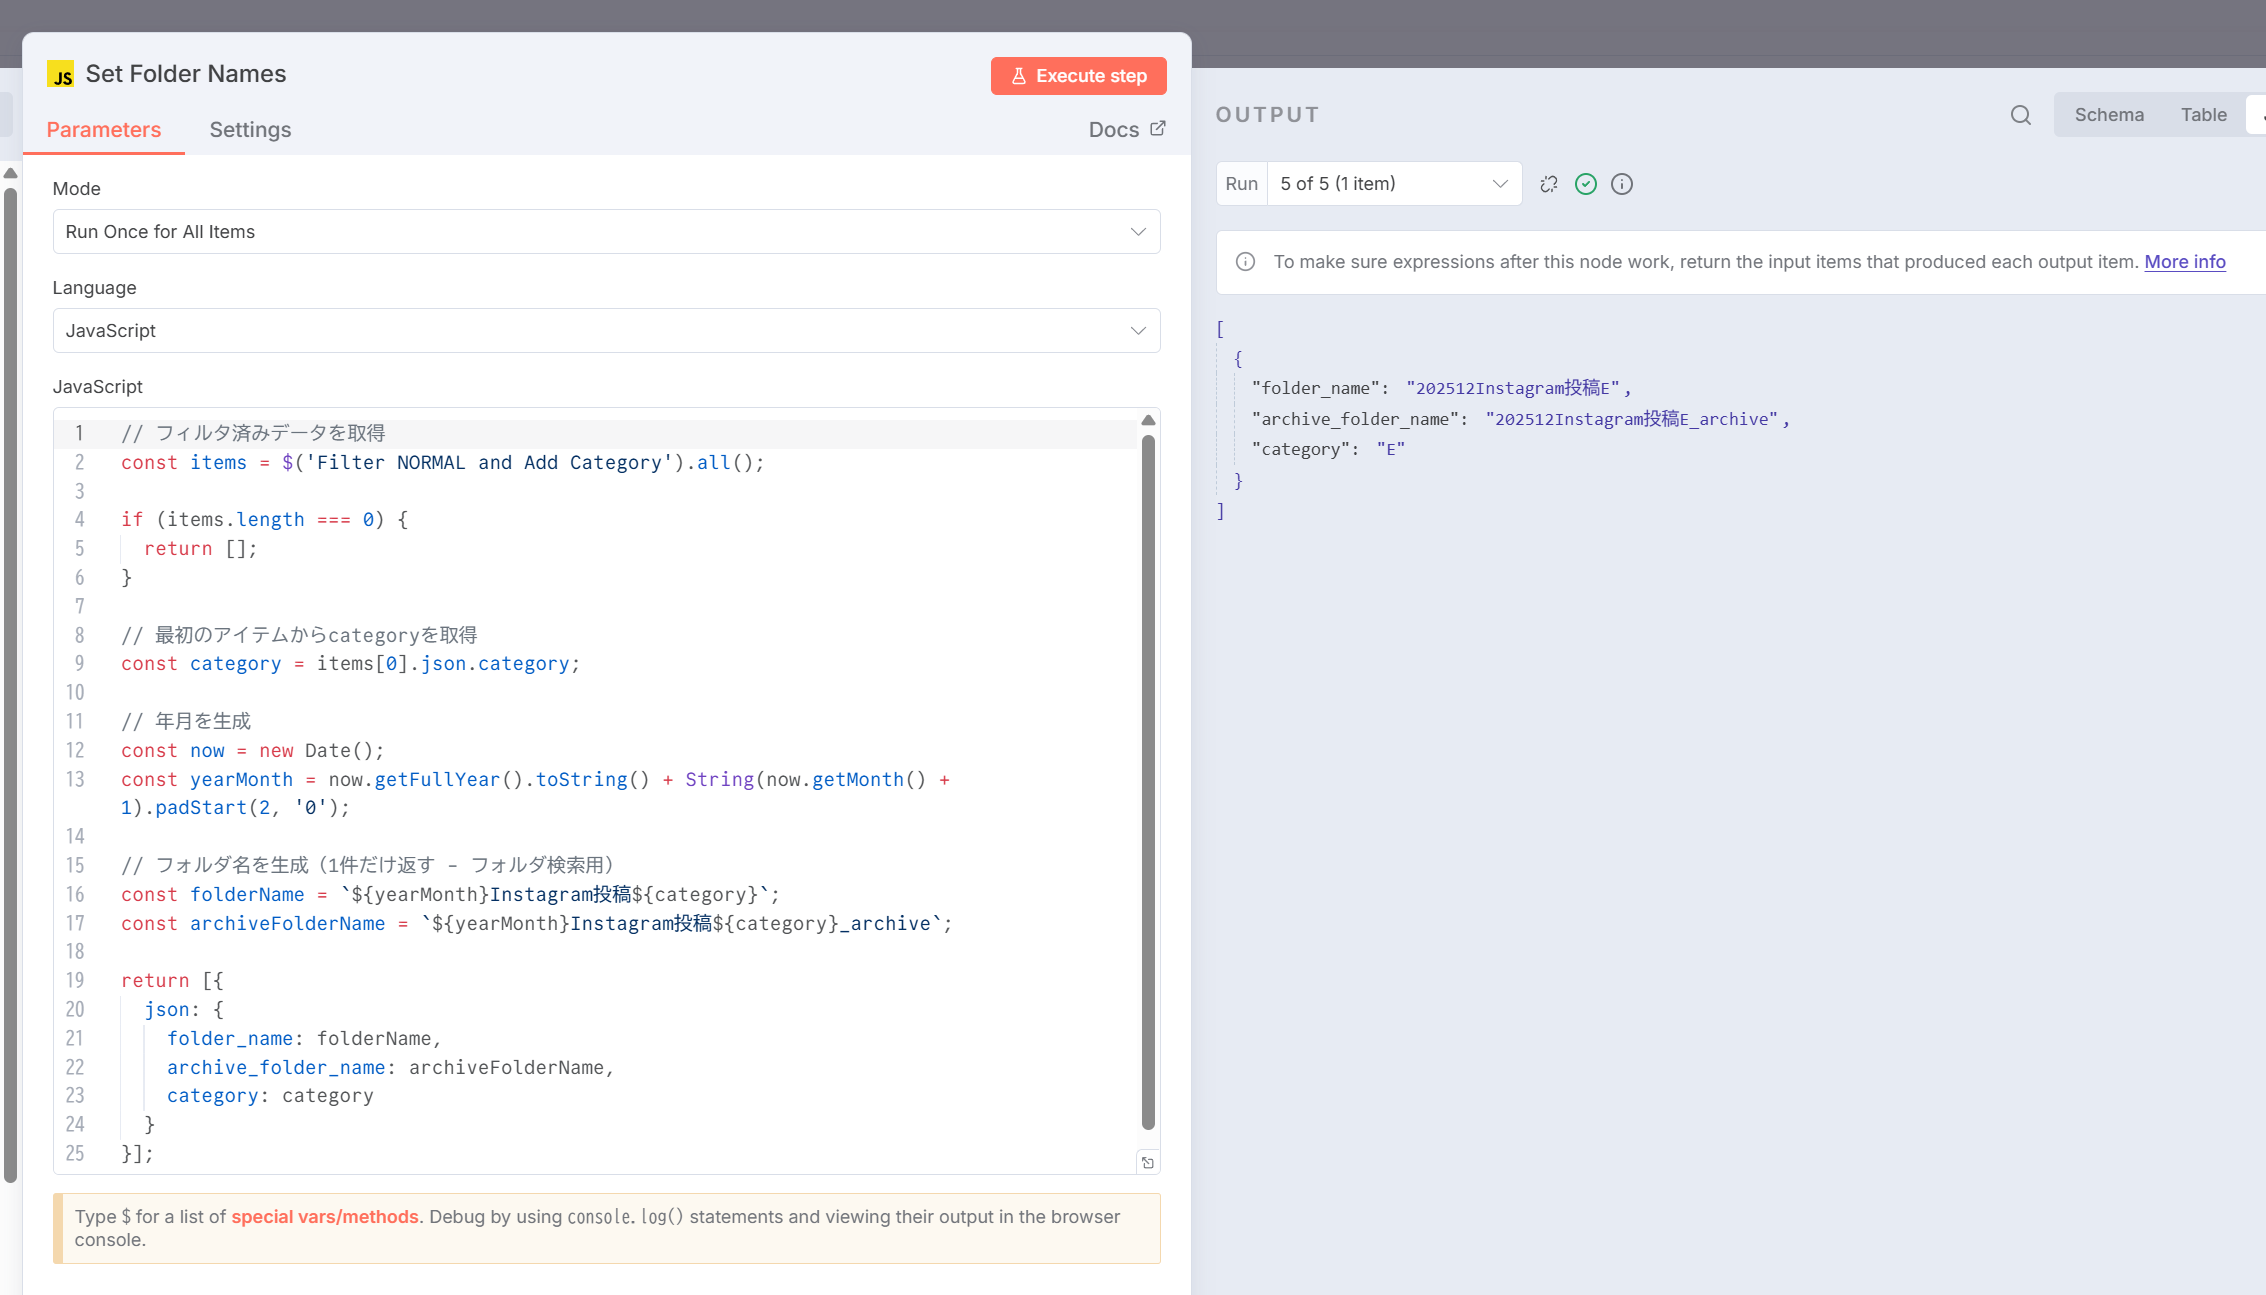Switch output view to Table
Viewport: 2266px width, 1295px height.
[x=2203, y=115]
